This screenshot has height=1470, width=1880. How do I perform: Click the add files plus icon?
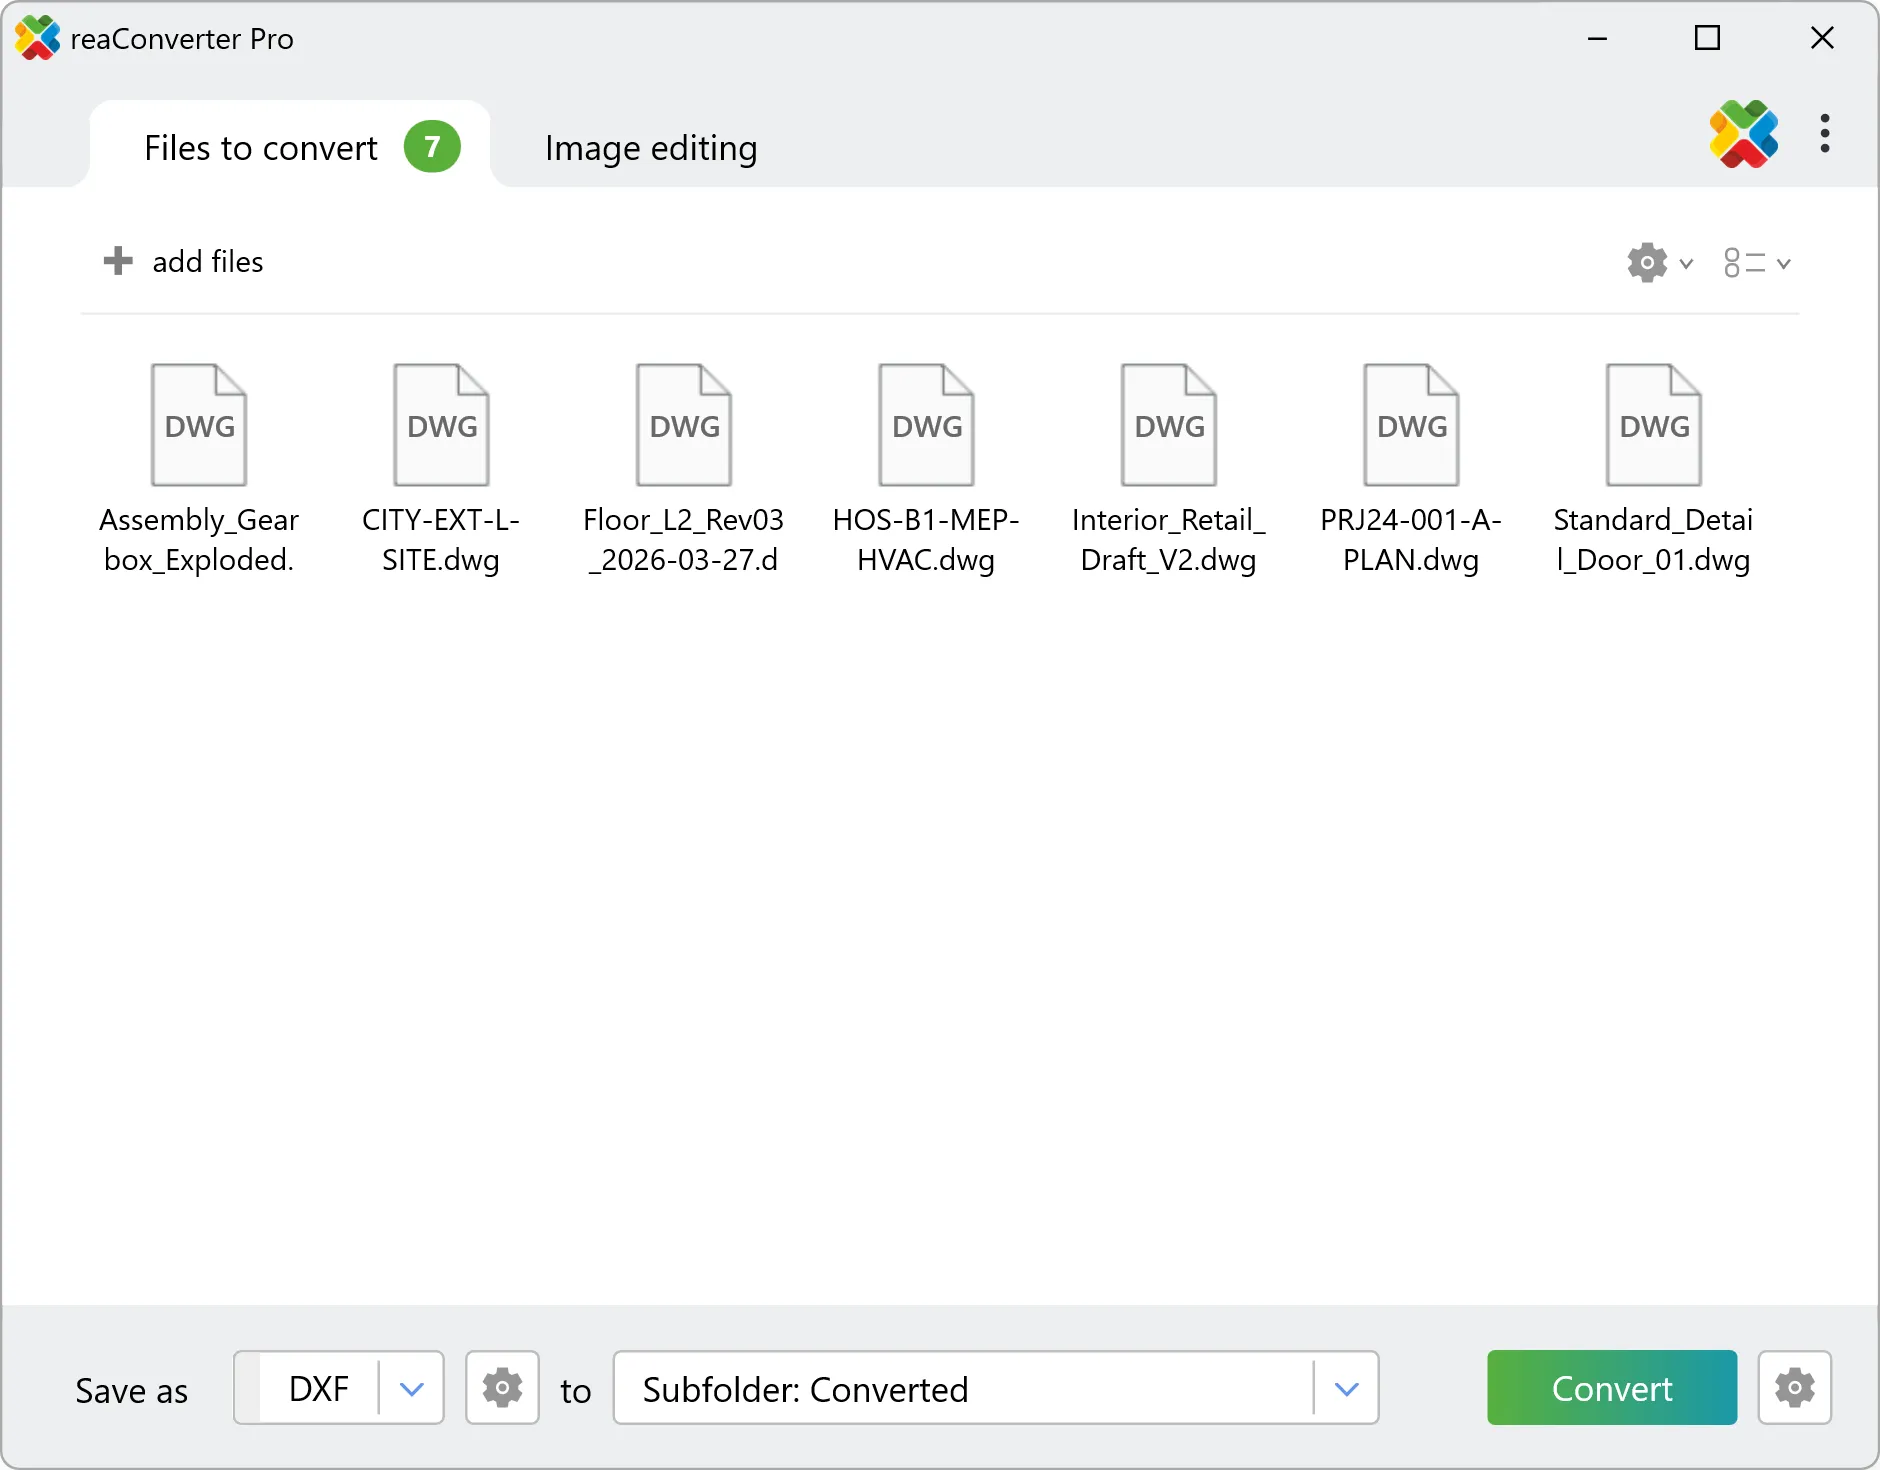[x=117, y=261]
